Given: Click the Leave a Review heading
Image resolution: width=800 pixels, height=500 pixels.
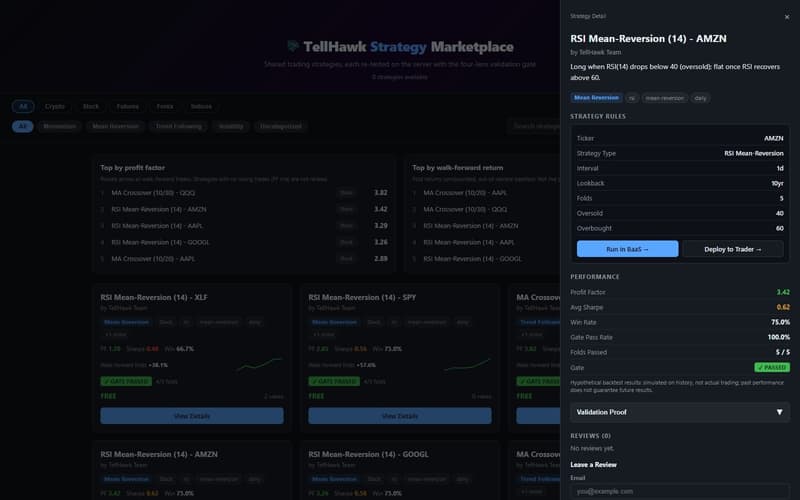Looking at the screenshot, I should 593,465.
